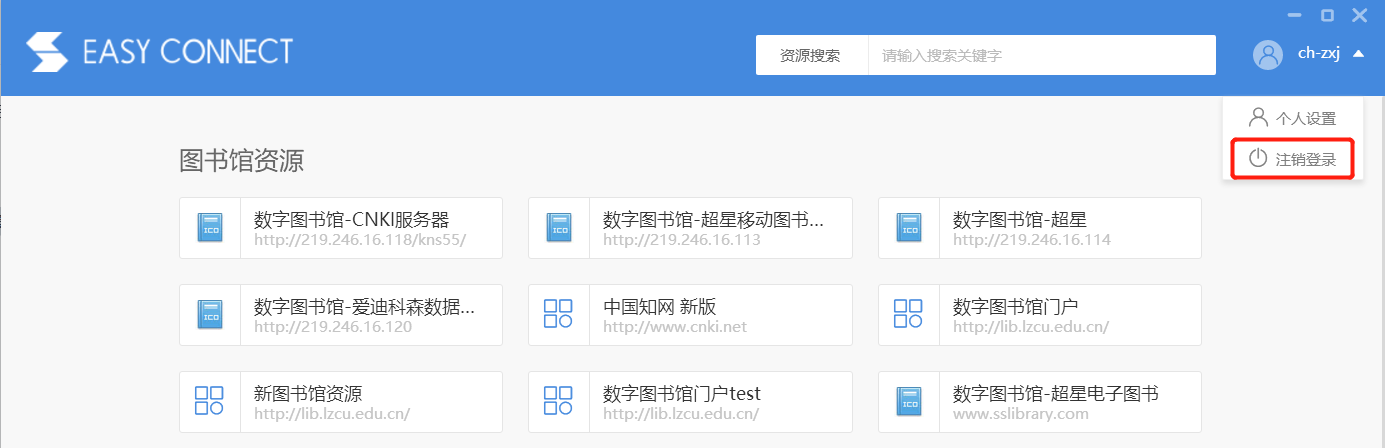Click the grid icon of 数字图书馆门户test
The width and height of the screenshot is (1385, 448).
[558, 401]
